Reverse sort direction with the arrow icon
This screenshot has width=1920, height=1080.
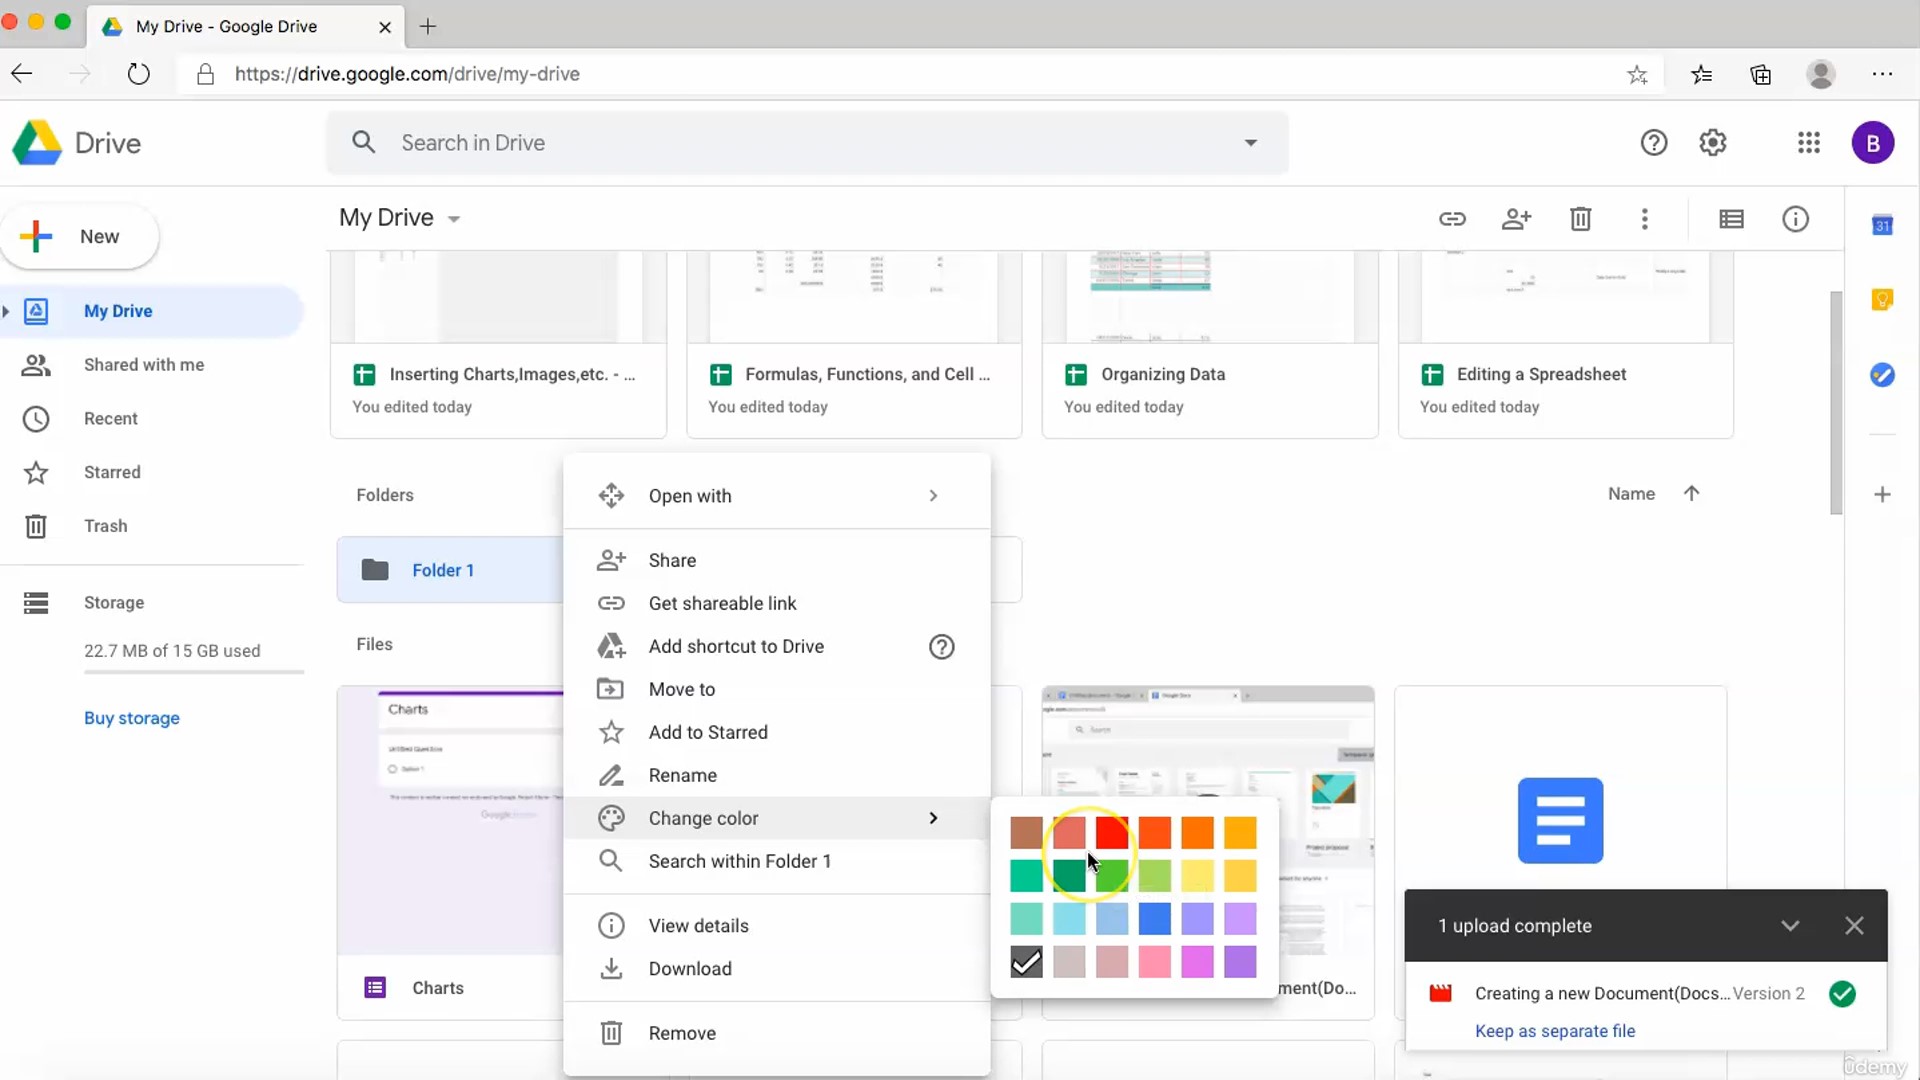coord(1691,493)
